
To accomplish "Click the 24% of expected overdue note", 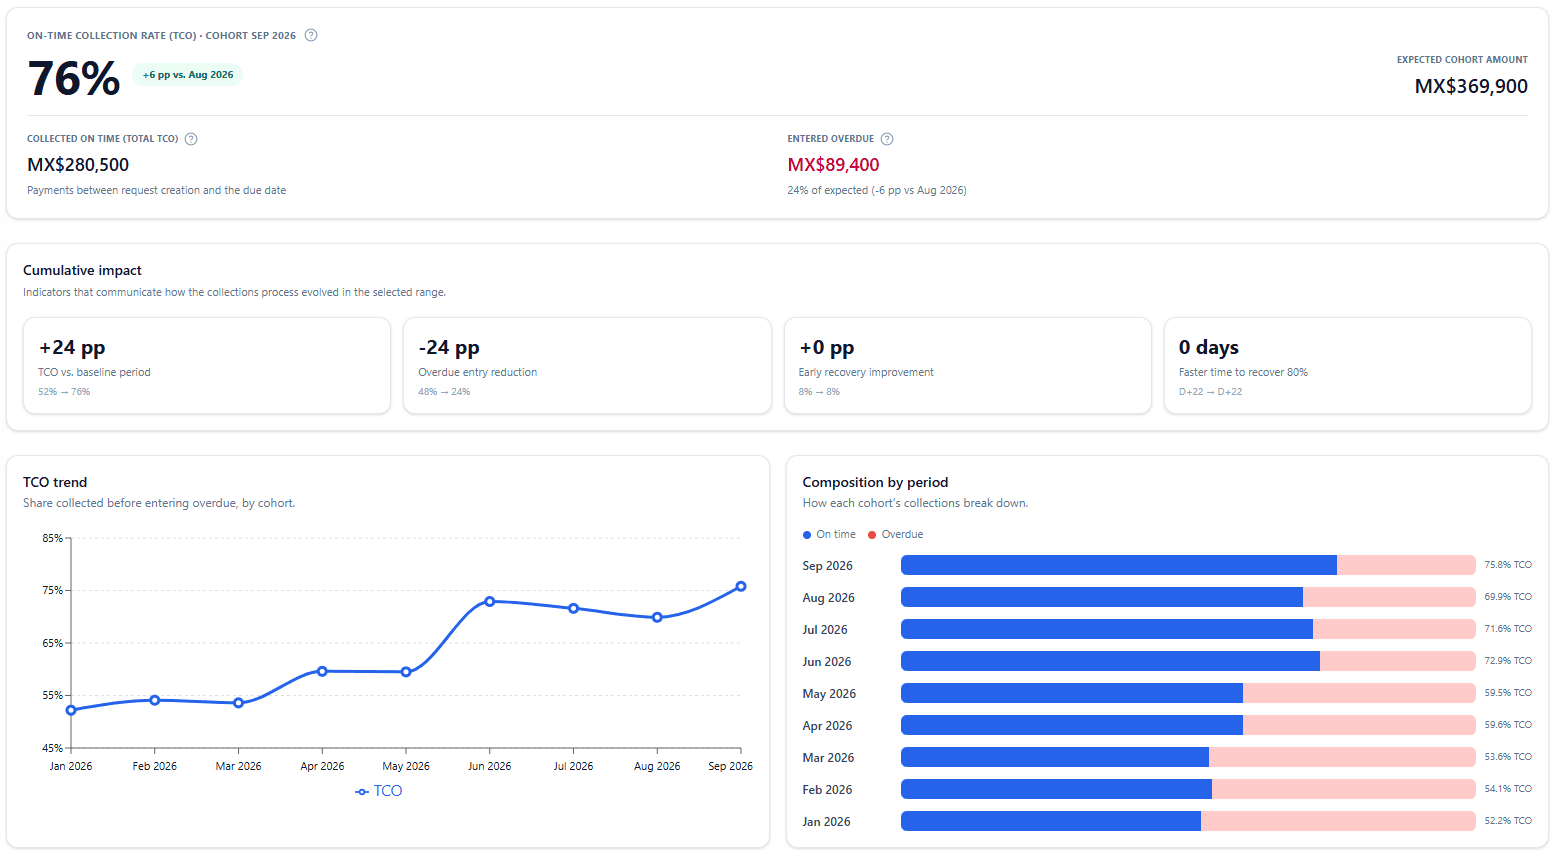I will pyautogui.click(x=877, y=190).
